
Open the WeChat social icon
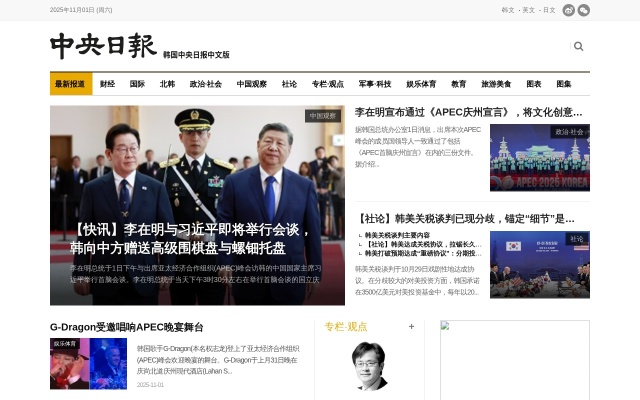click(584, 10)
